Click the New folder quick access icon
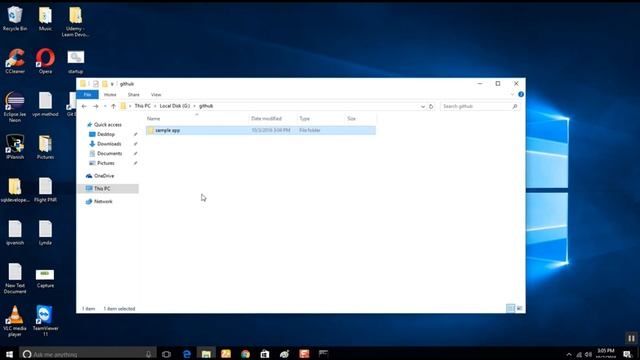 point(105,84)
